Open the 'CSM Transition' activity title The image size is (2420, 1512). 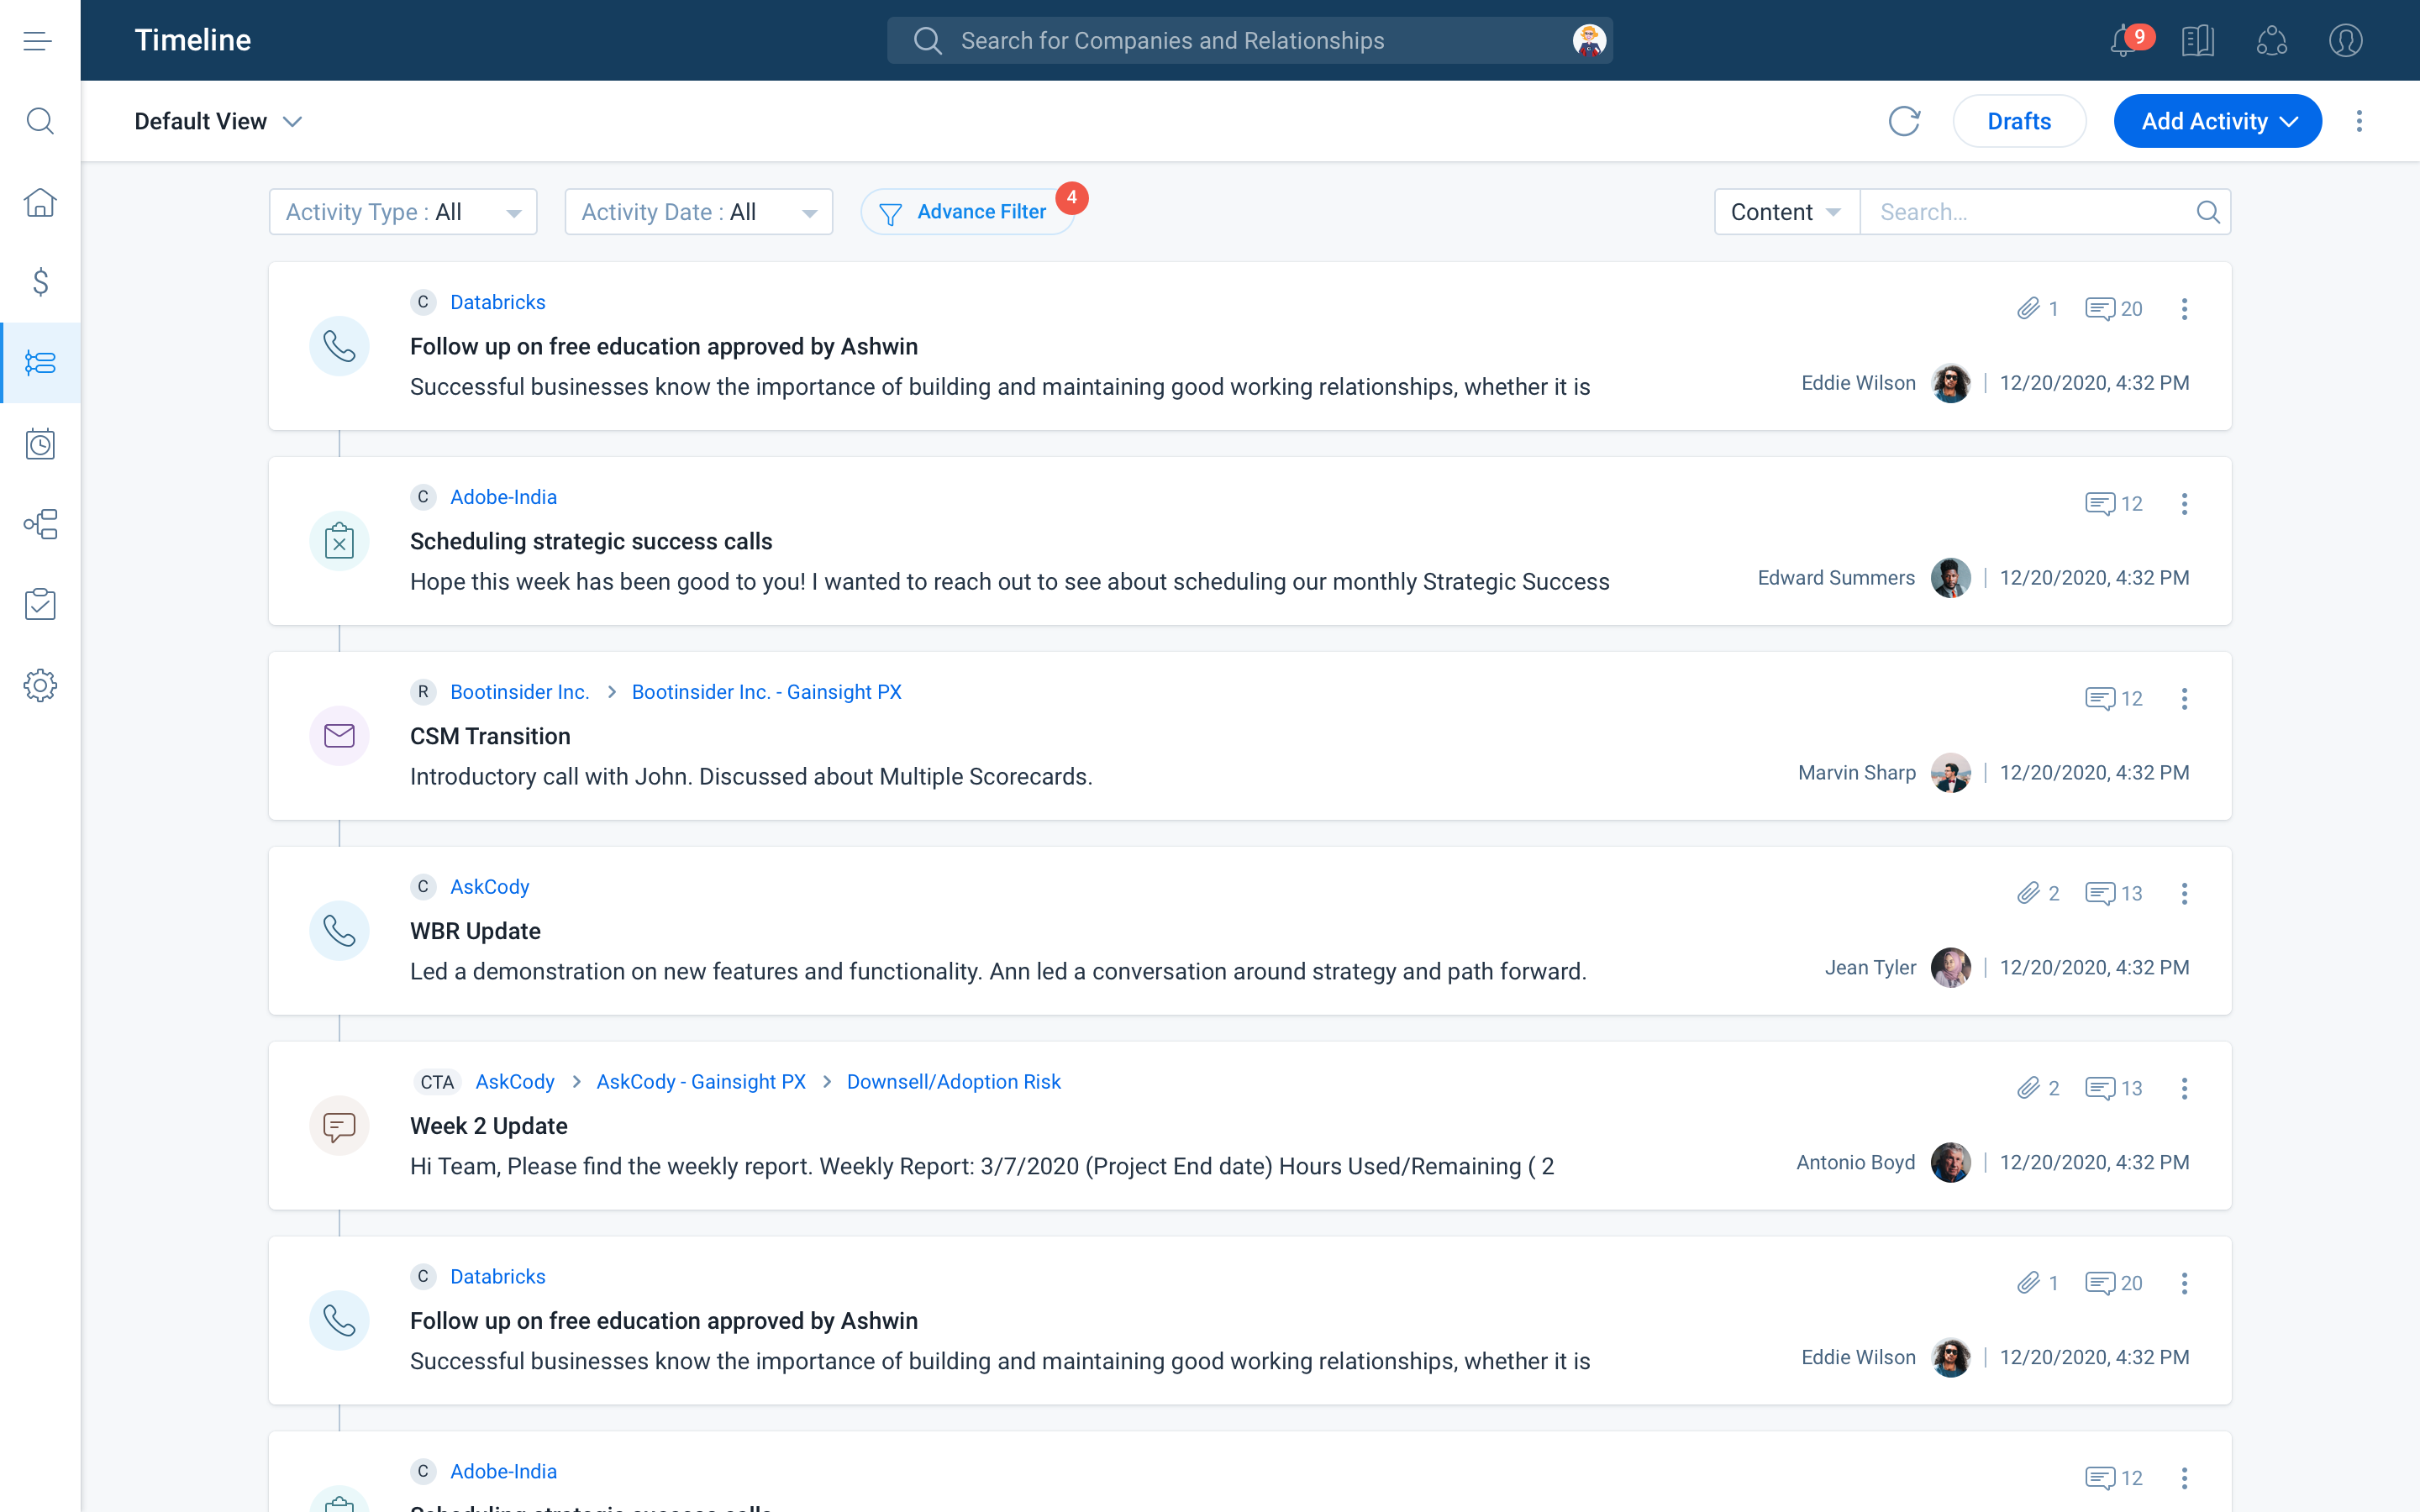[x=490, y=736]
